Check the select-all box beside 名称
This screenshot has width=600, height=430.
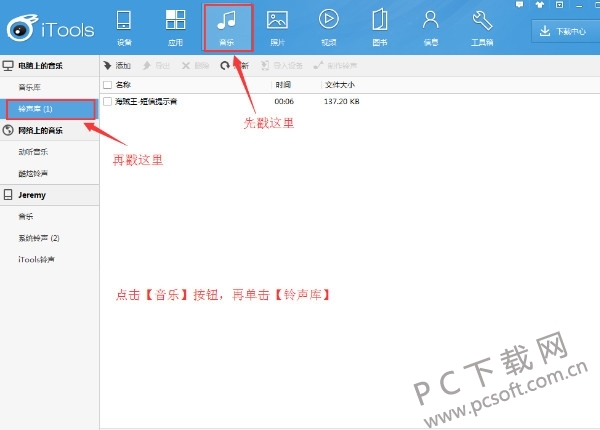[108, 85]
